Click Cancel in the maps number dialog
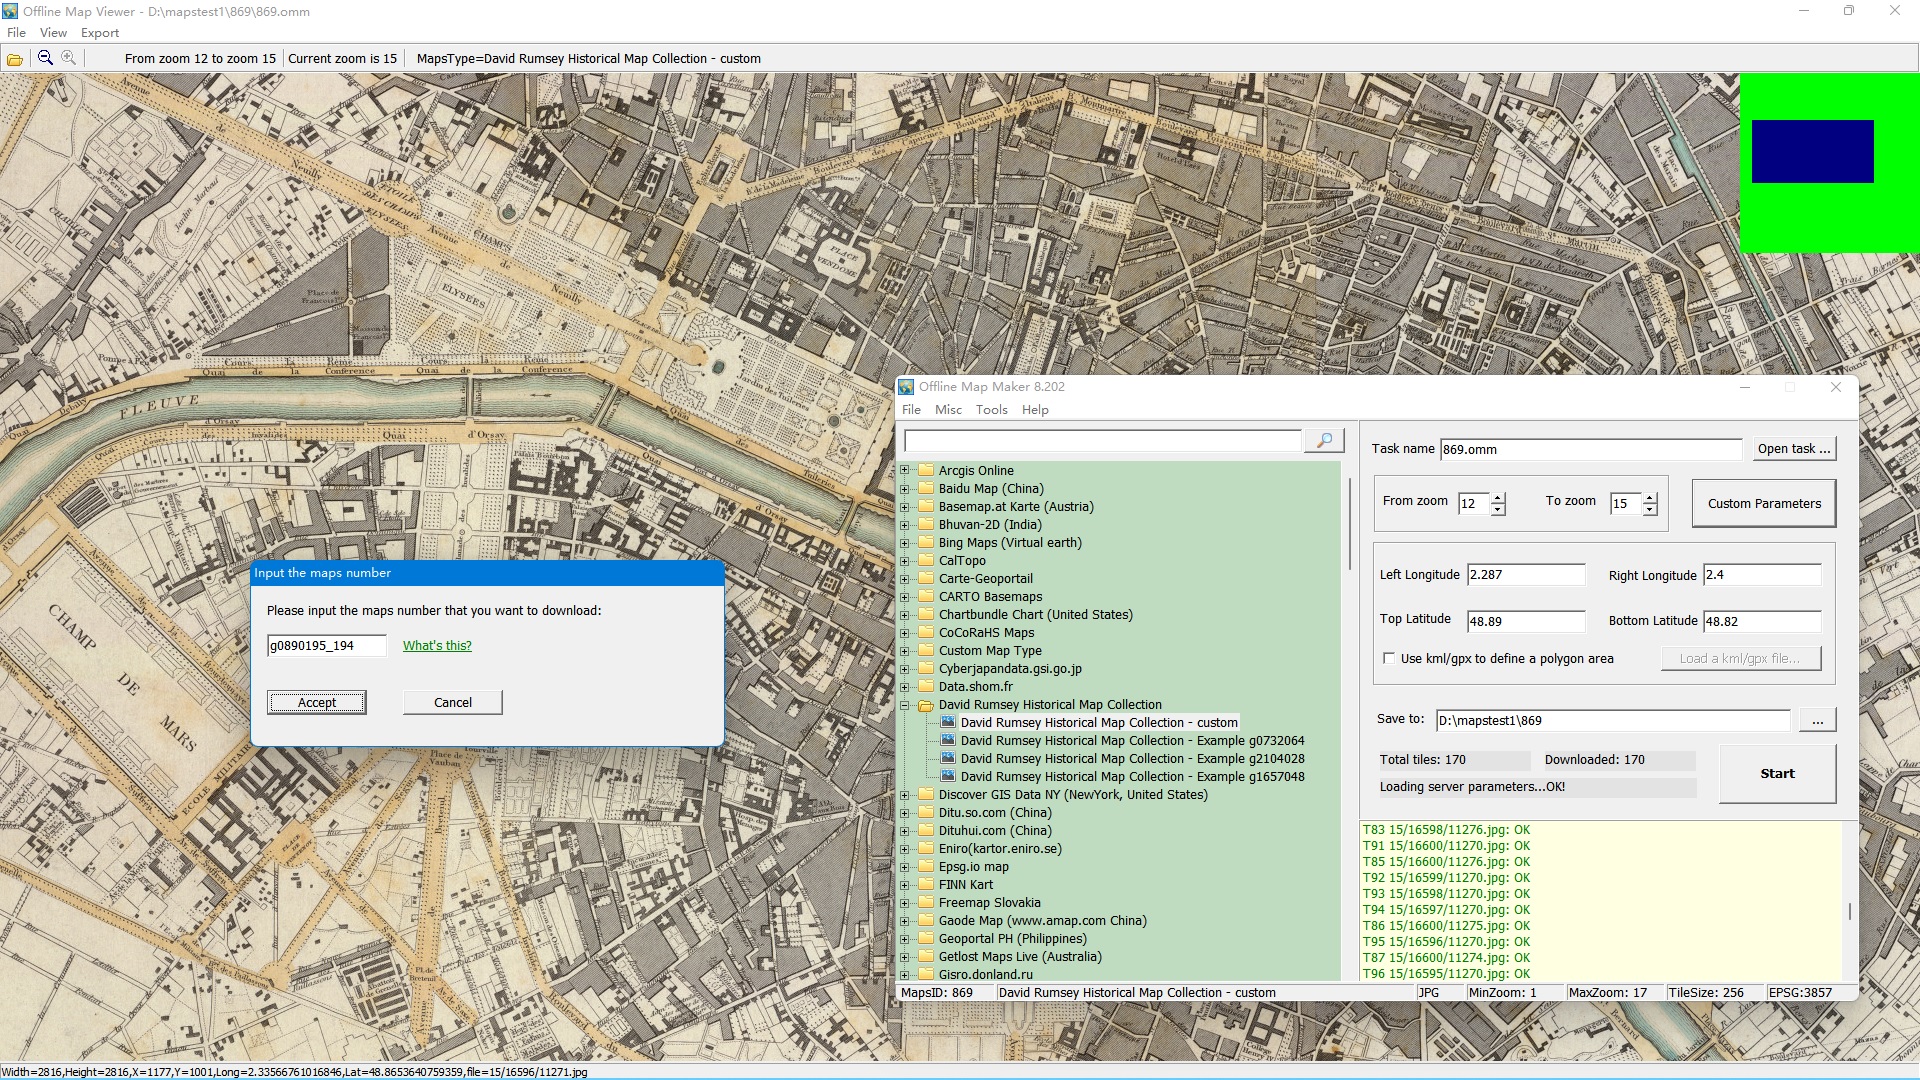1920x1080 pixels. tap(453, 702)
